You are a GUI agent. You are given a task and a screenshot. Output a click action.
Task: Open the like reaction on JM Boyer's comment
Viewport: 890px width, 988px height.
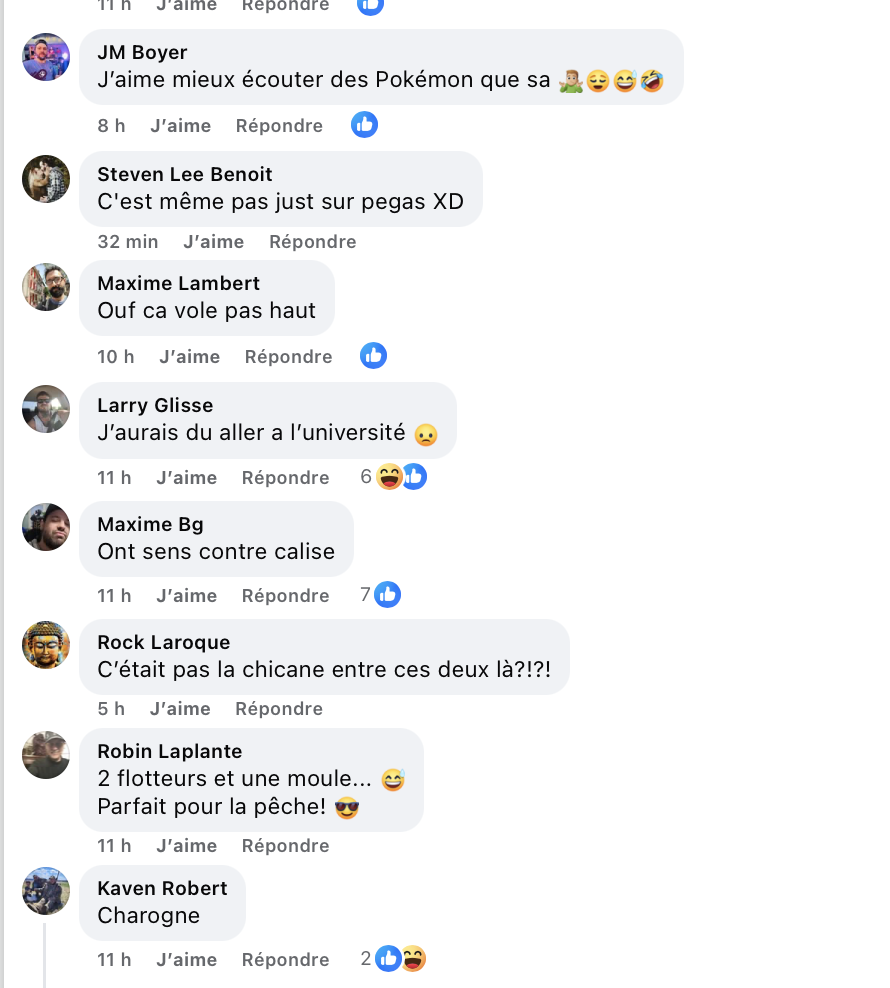click(x=364, y=125)
